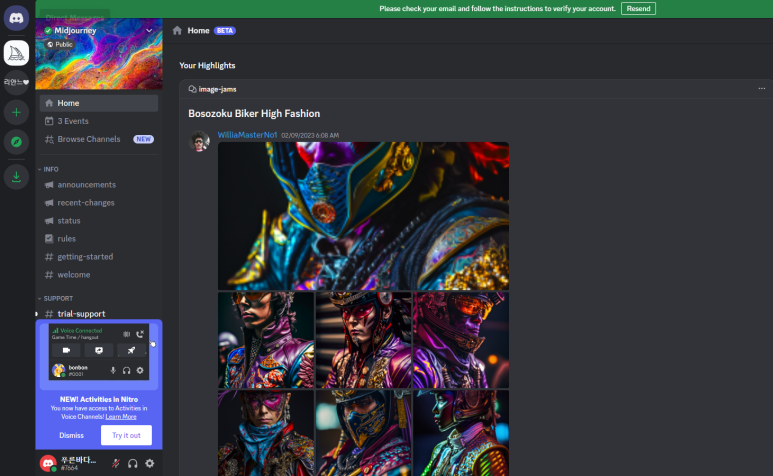Click the bonbon gear icon in promo preview
773x476 pixels.
pyautogui.click(x=140, y=371)
